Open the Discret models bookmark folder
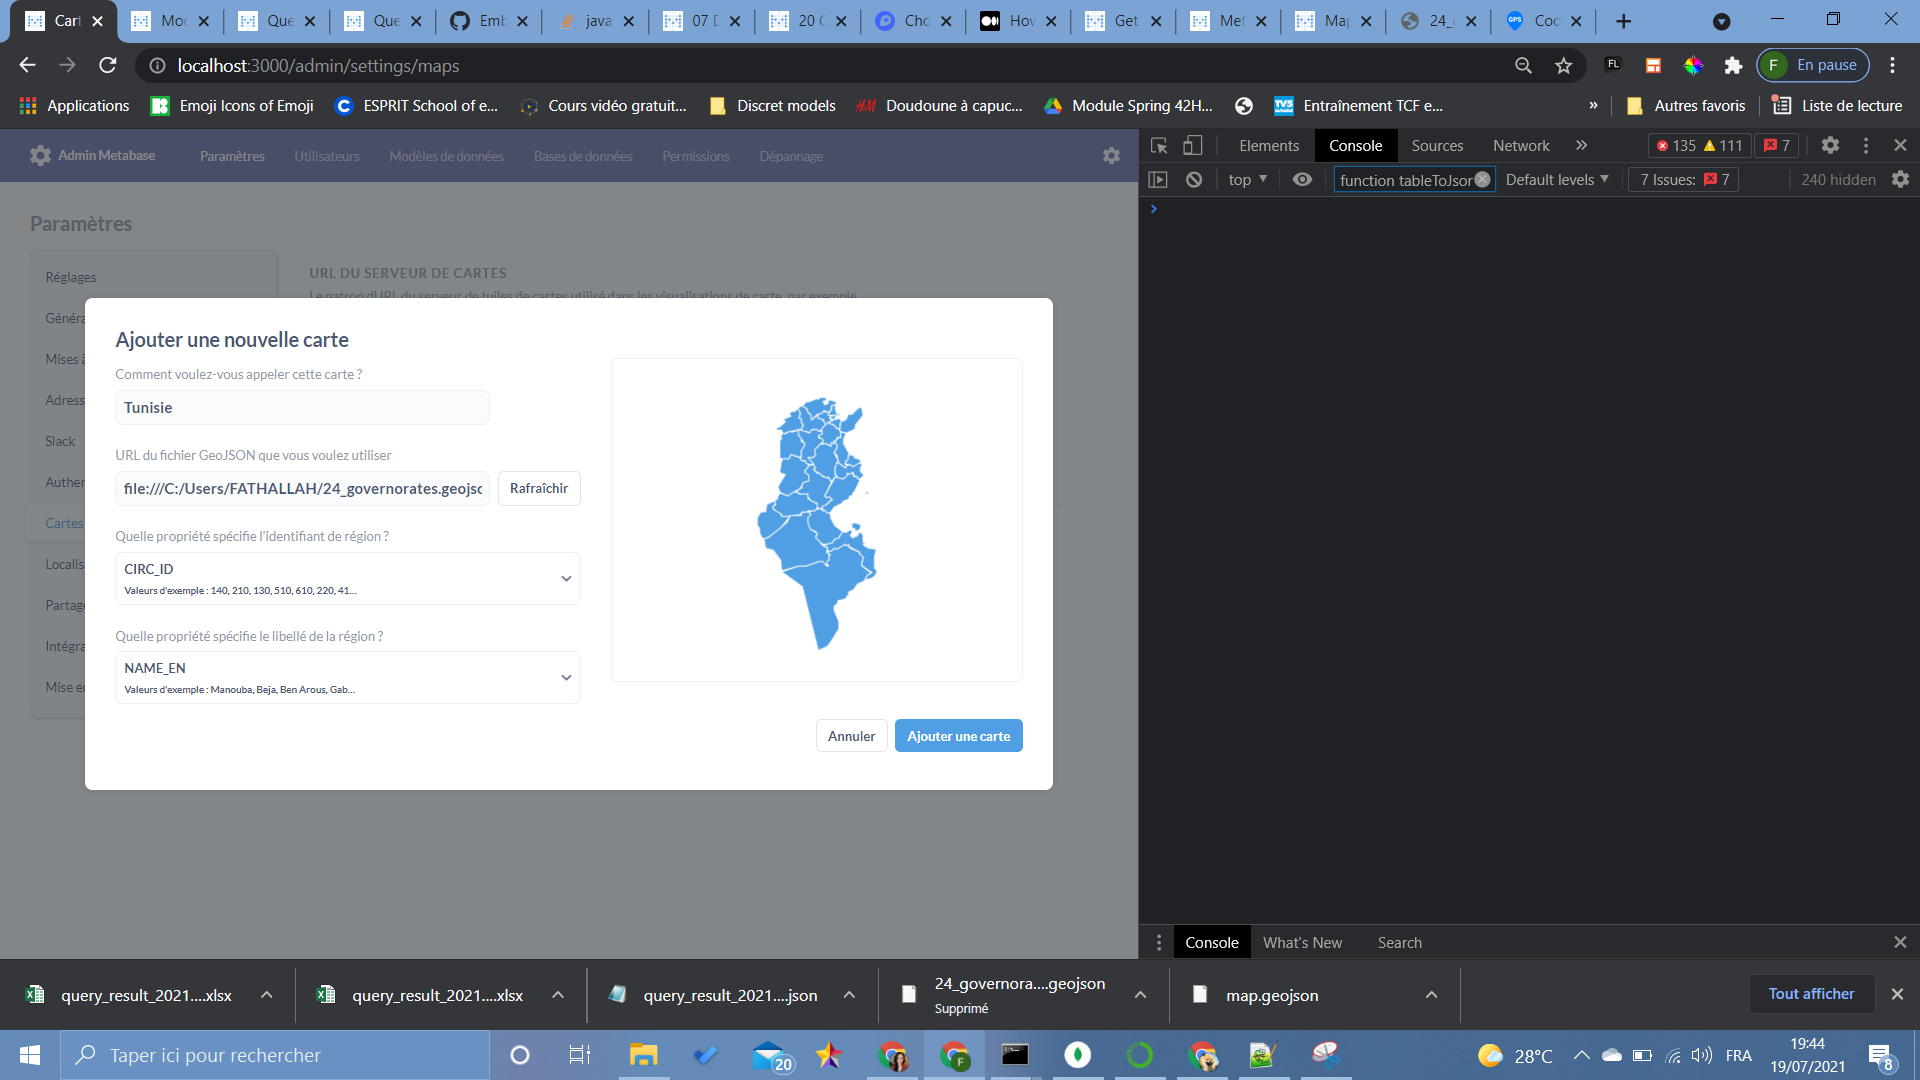 pyautogui.click(x=772, y=106)
